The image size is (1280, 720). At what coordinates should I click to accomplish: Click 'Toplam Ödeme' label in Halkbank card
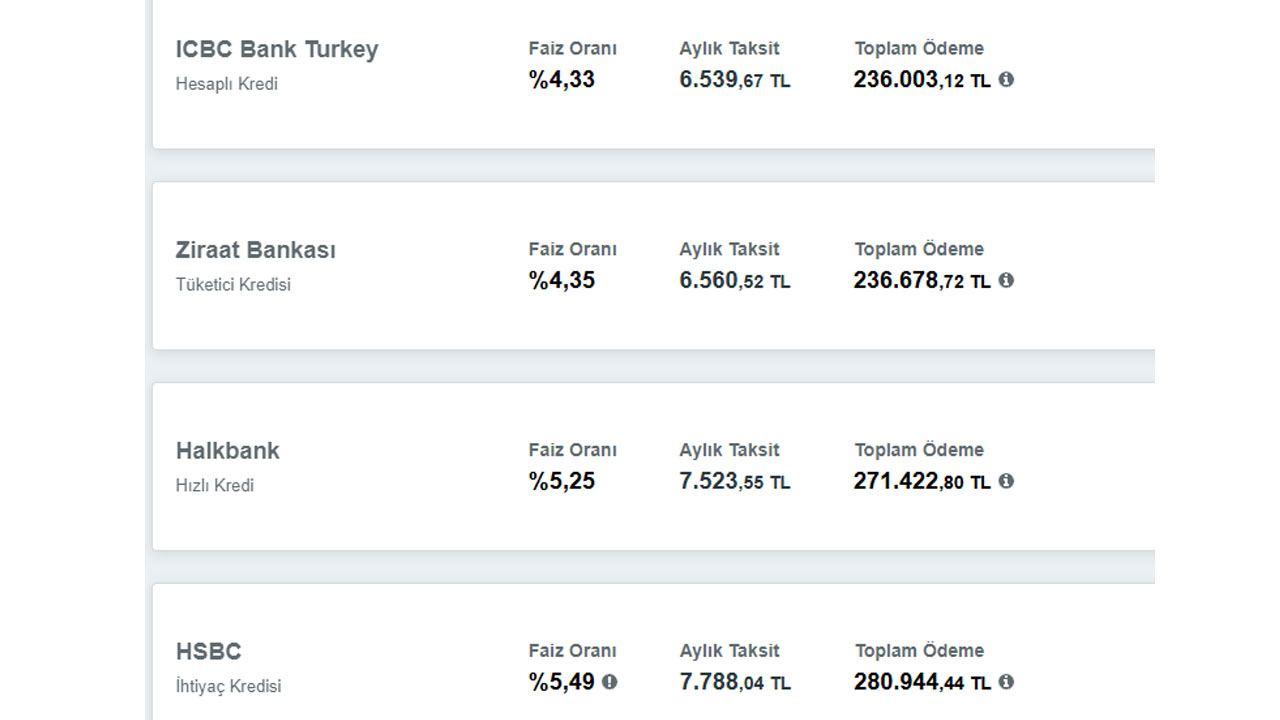pyautogui.click(x=919, y=450)
